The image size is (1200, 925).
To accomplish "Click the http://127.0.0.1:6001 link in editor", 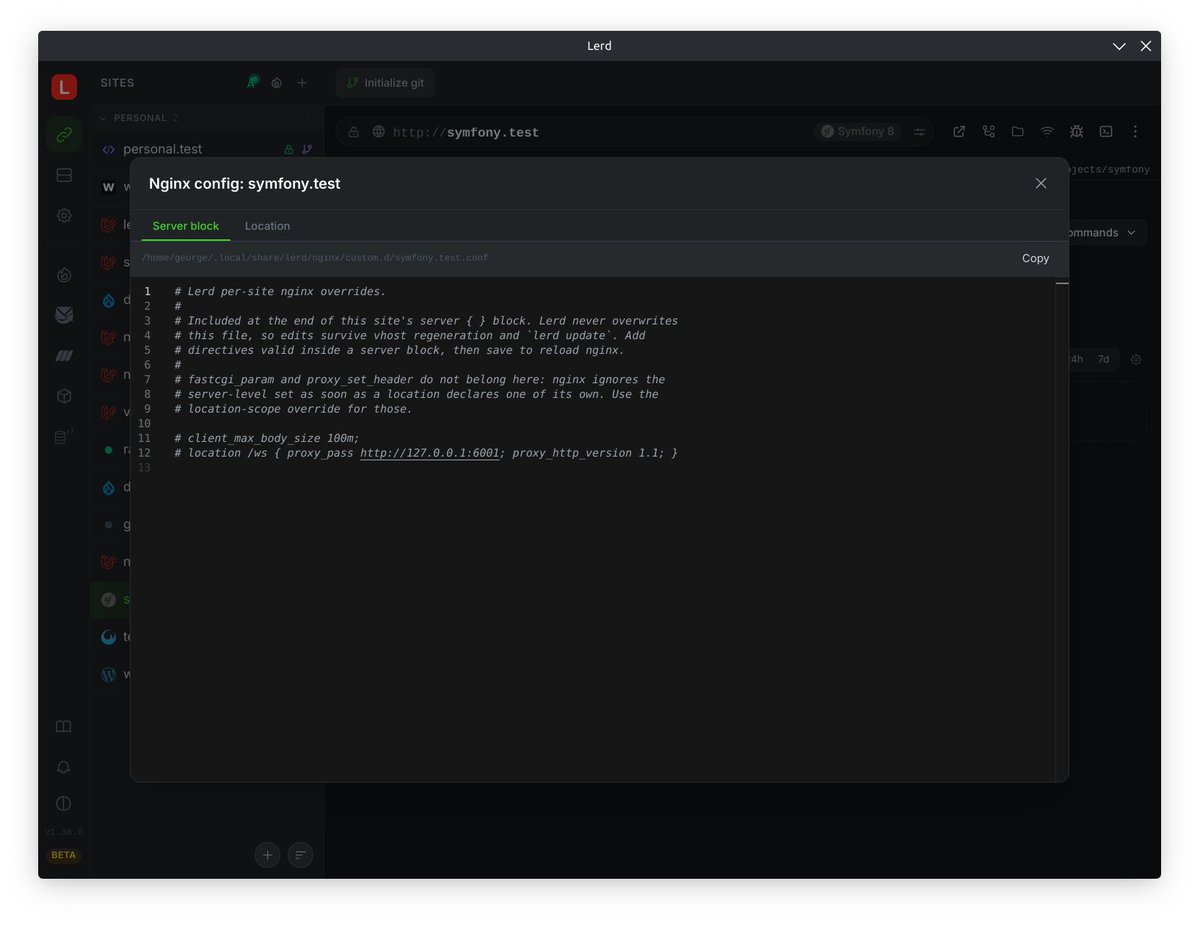I will [x=430, y=453].
